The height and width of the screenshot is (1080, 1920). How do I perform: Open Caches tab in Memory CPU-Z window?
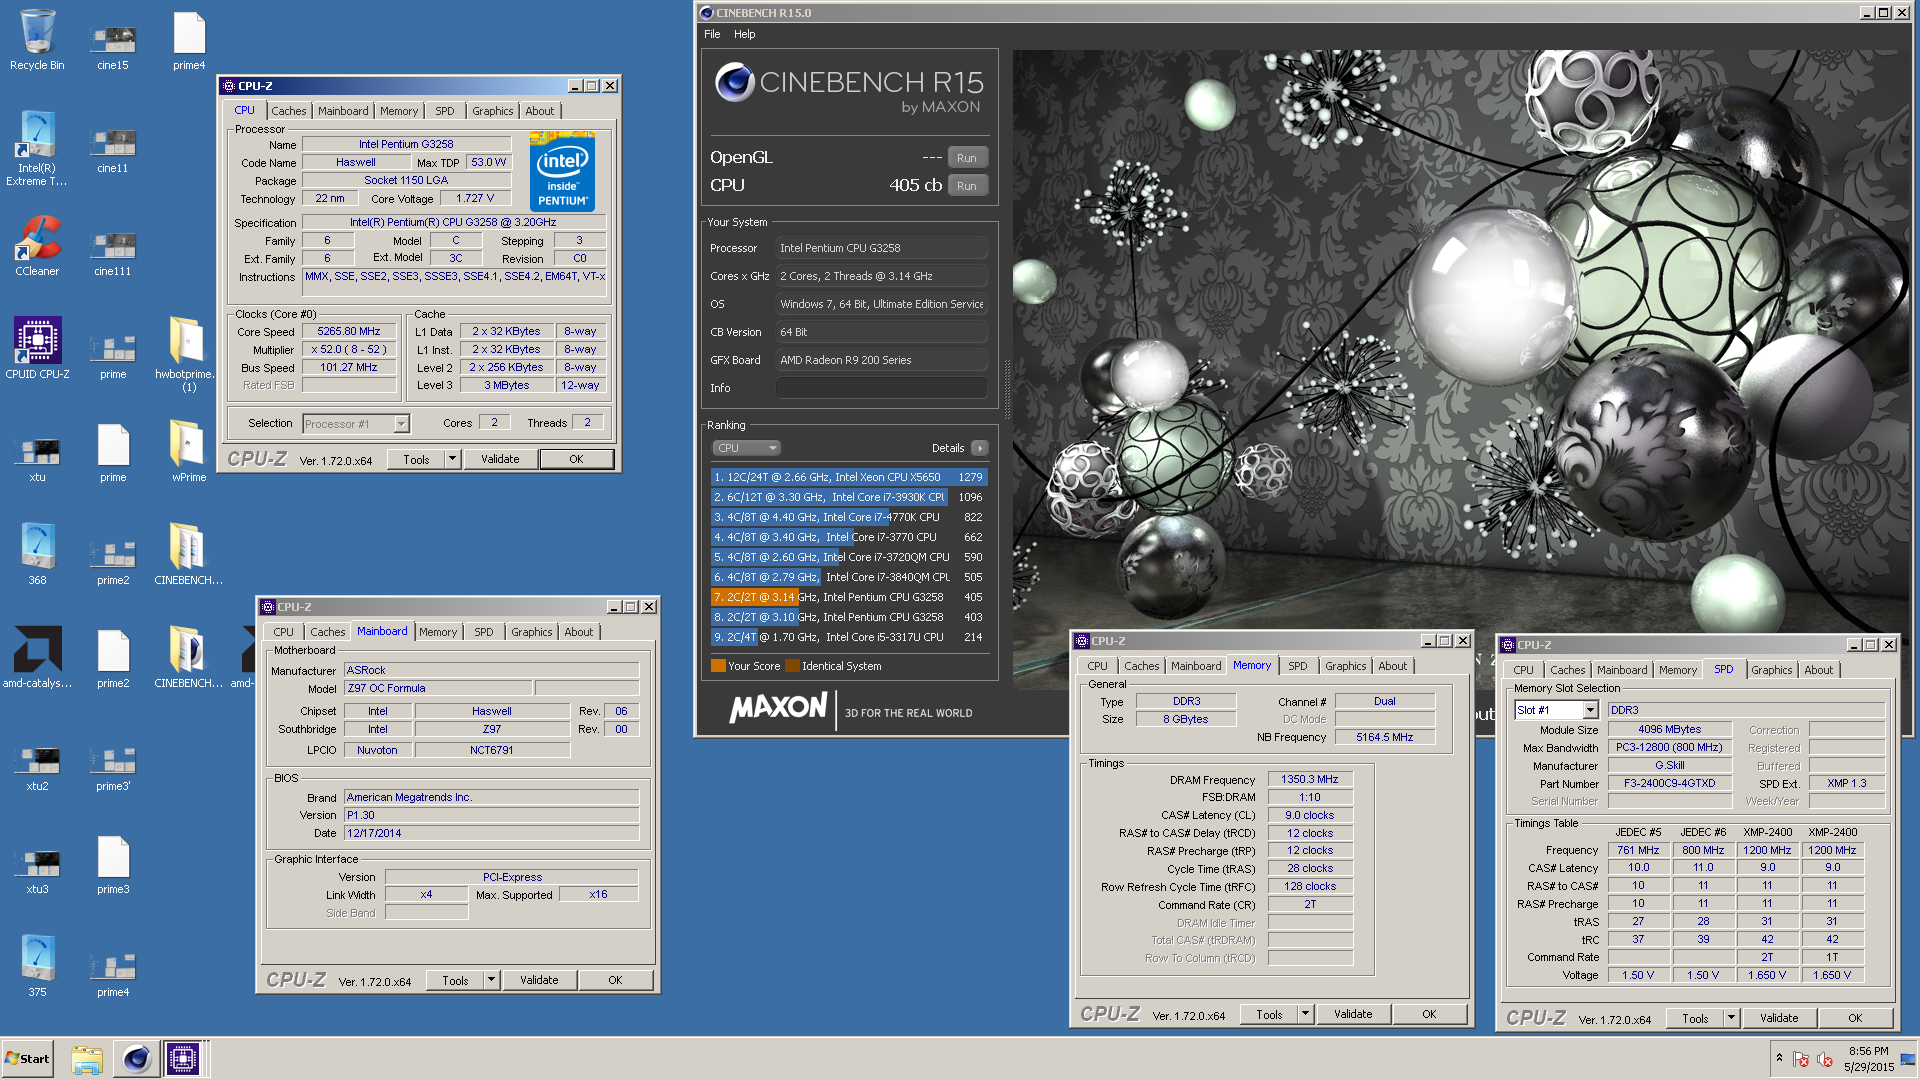pyautogui.click(x=1142, y=666)
